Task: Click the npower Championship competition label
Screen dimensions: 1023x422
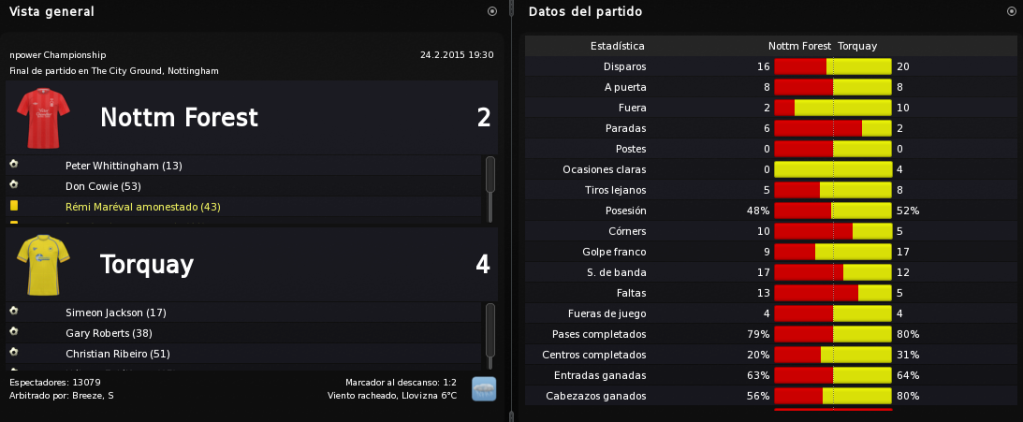Action: 57,55
